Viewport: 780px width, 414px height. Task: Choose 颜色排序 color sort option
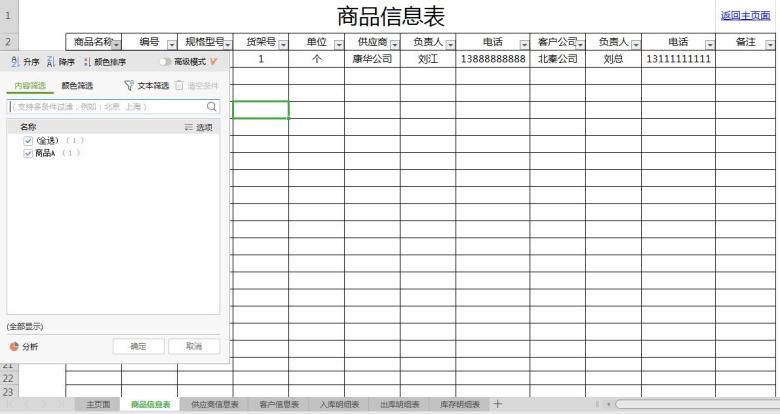point(105,62)
